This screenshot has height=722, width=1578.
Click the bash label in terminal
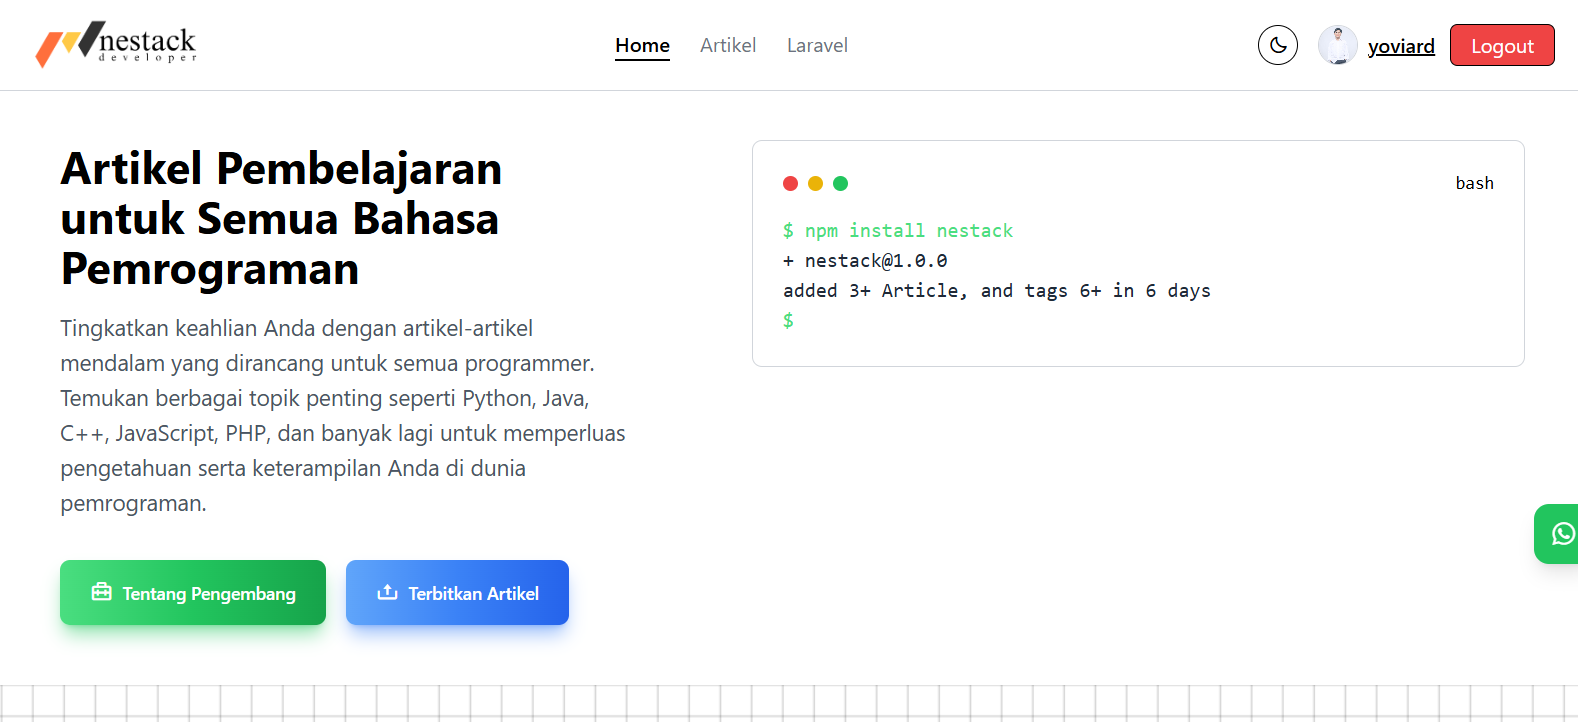(x=1474, y=183)
